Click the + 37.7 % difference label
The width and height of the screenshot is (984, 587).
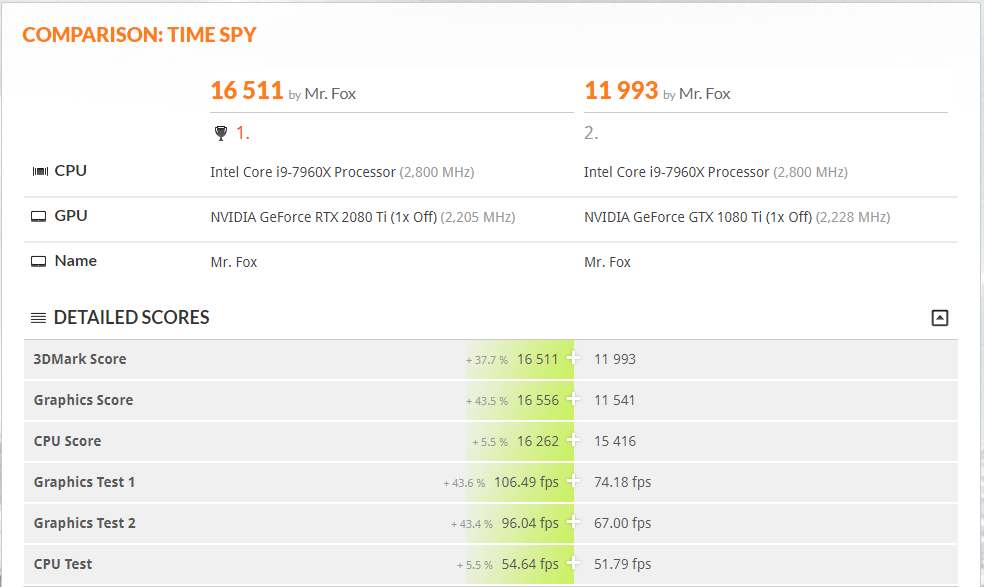point(486,360)
